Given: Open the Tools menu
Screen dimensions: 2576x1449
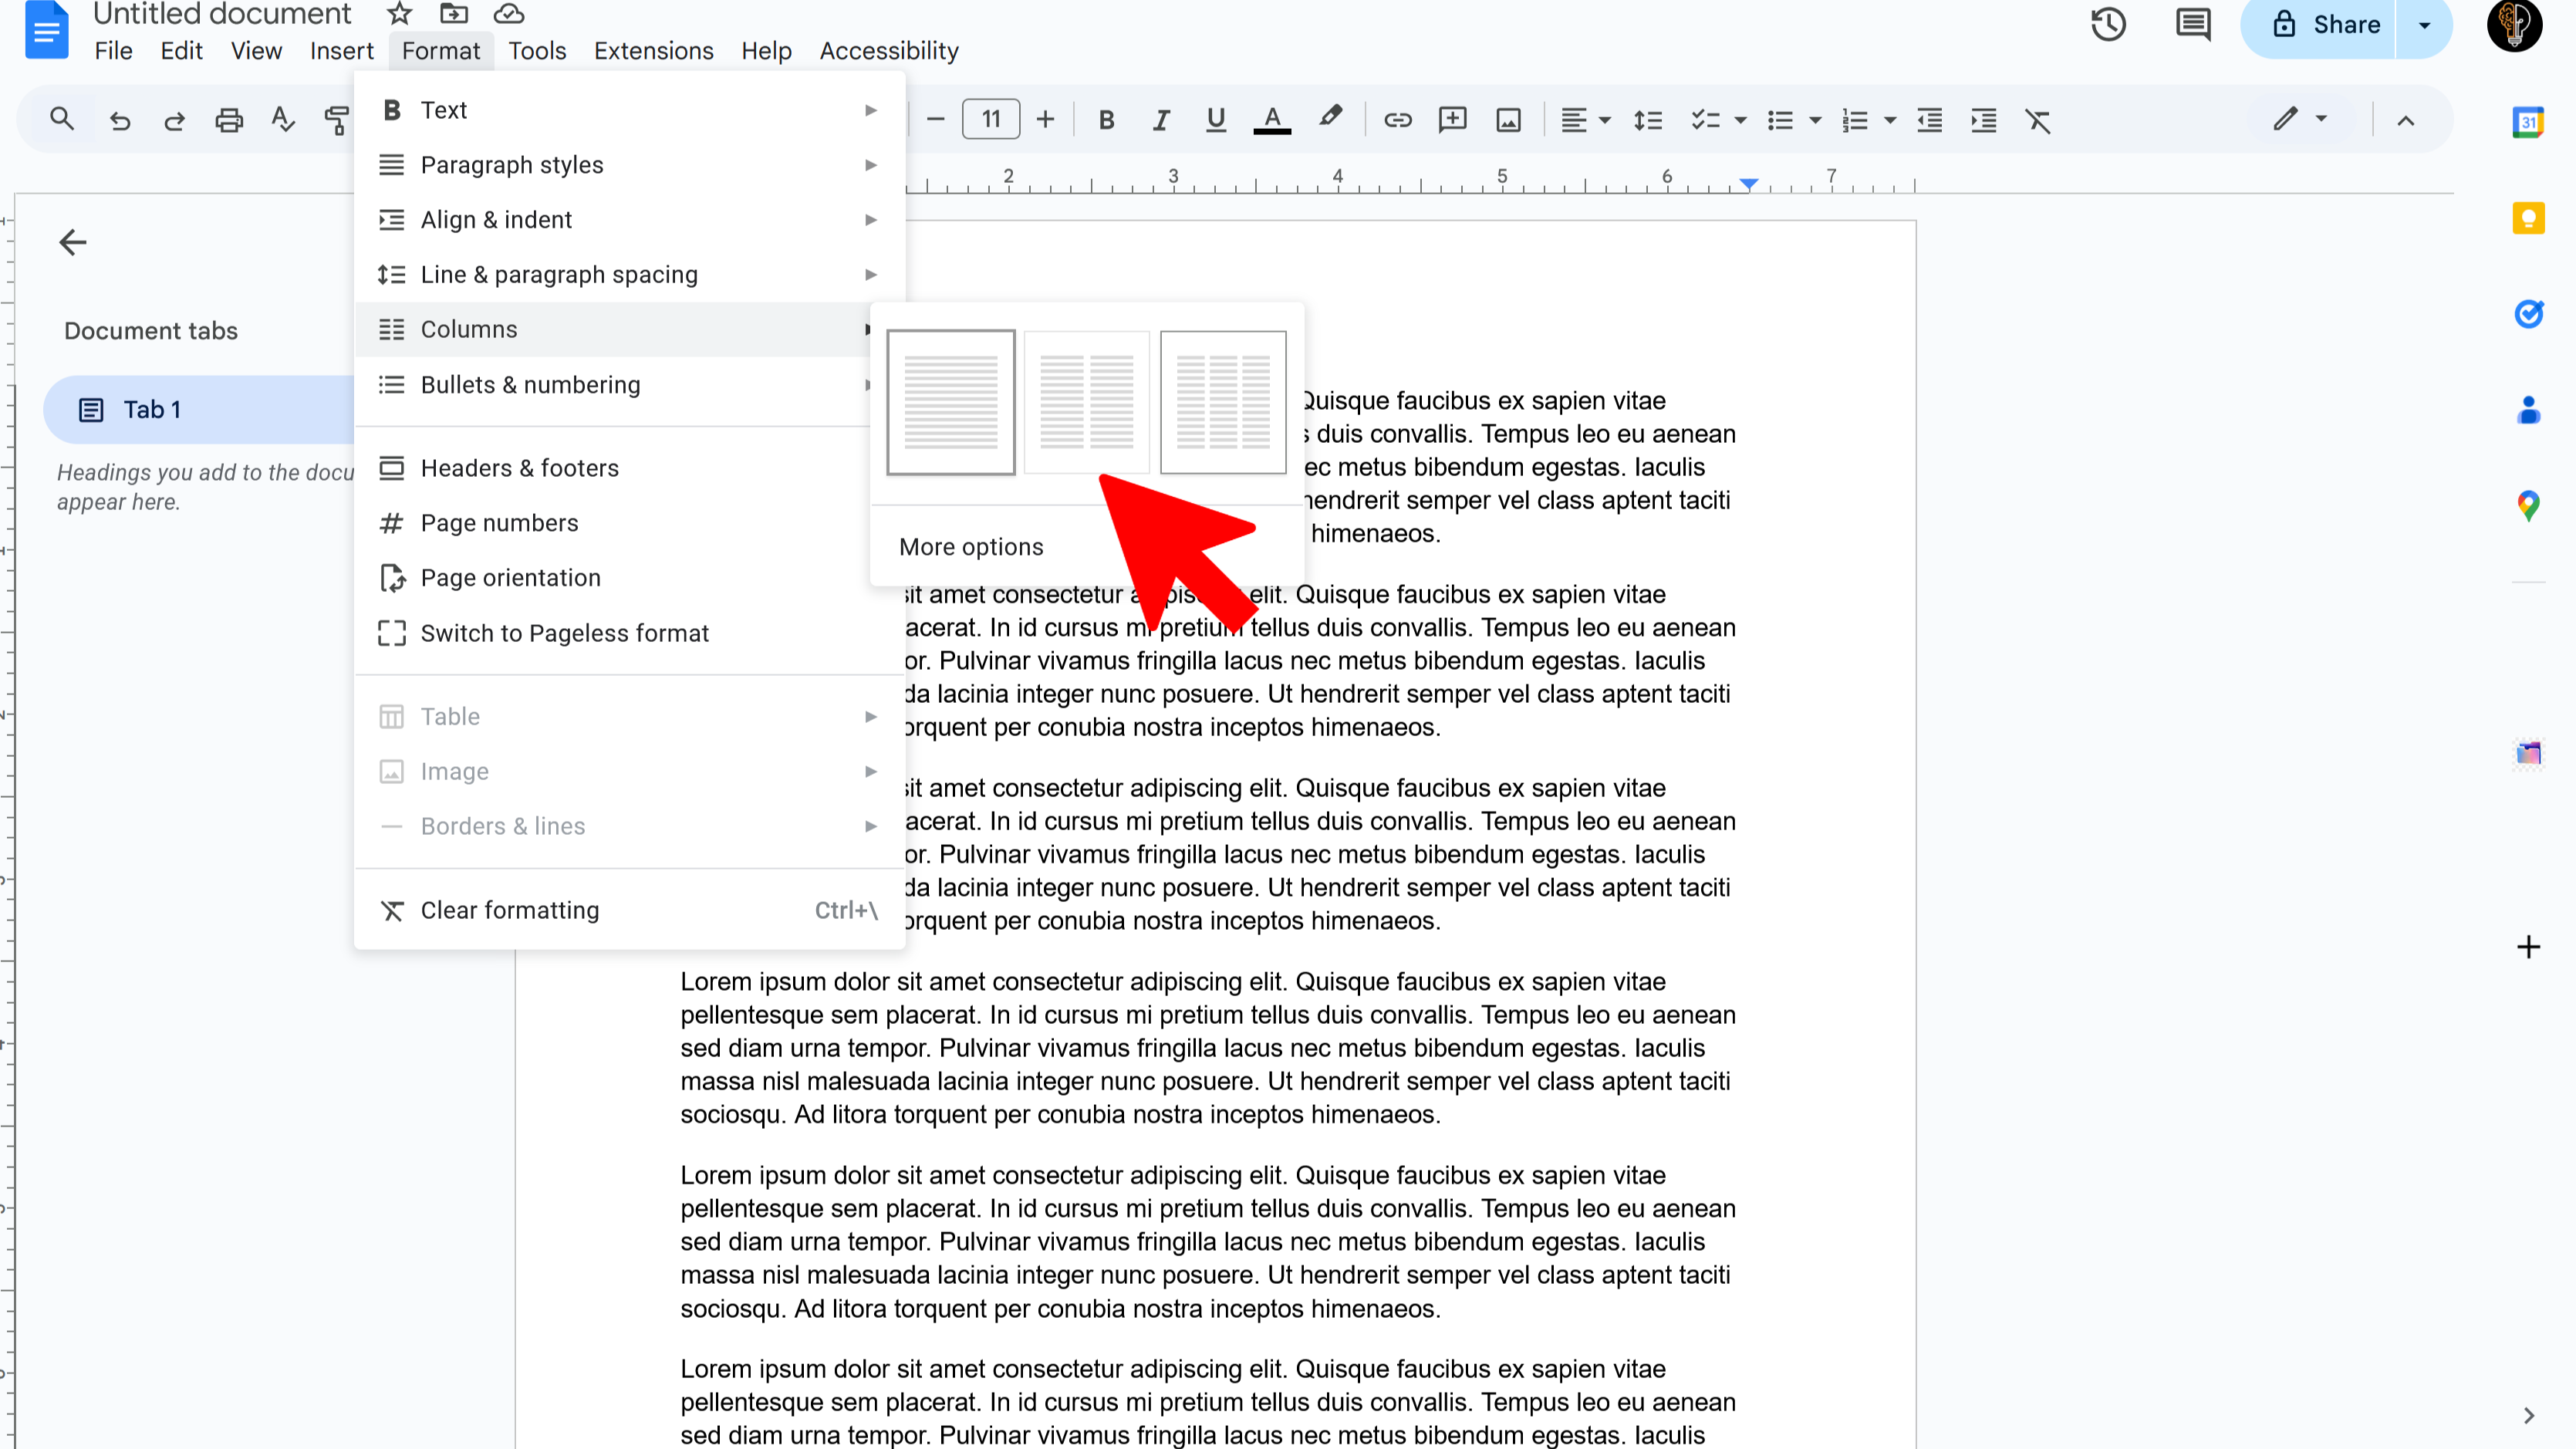Looking at the screenshot, I should tap(537, 51).
